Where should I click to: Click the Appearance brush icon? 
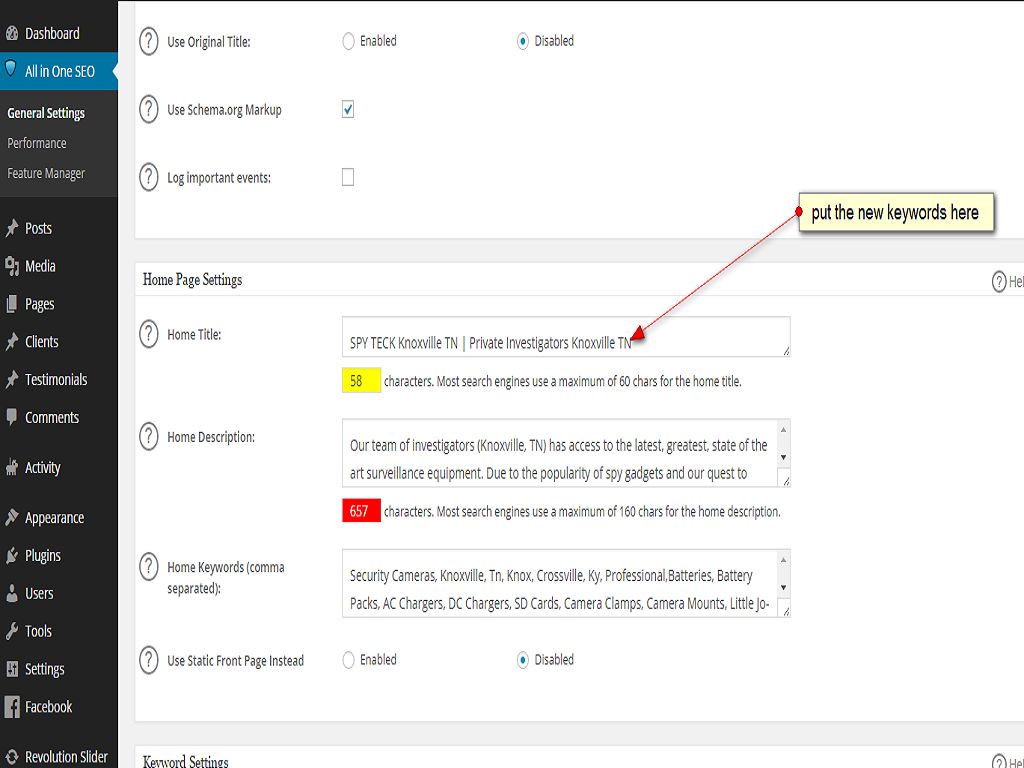(12, 517)
